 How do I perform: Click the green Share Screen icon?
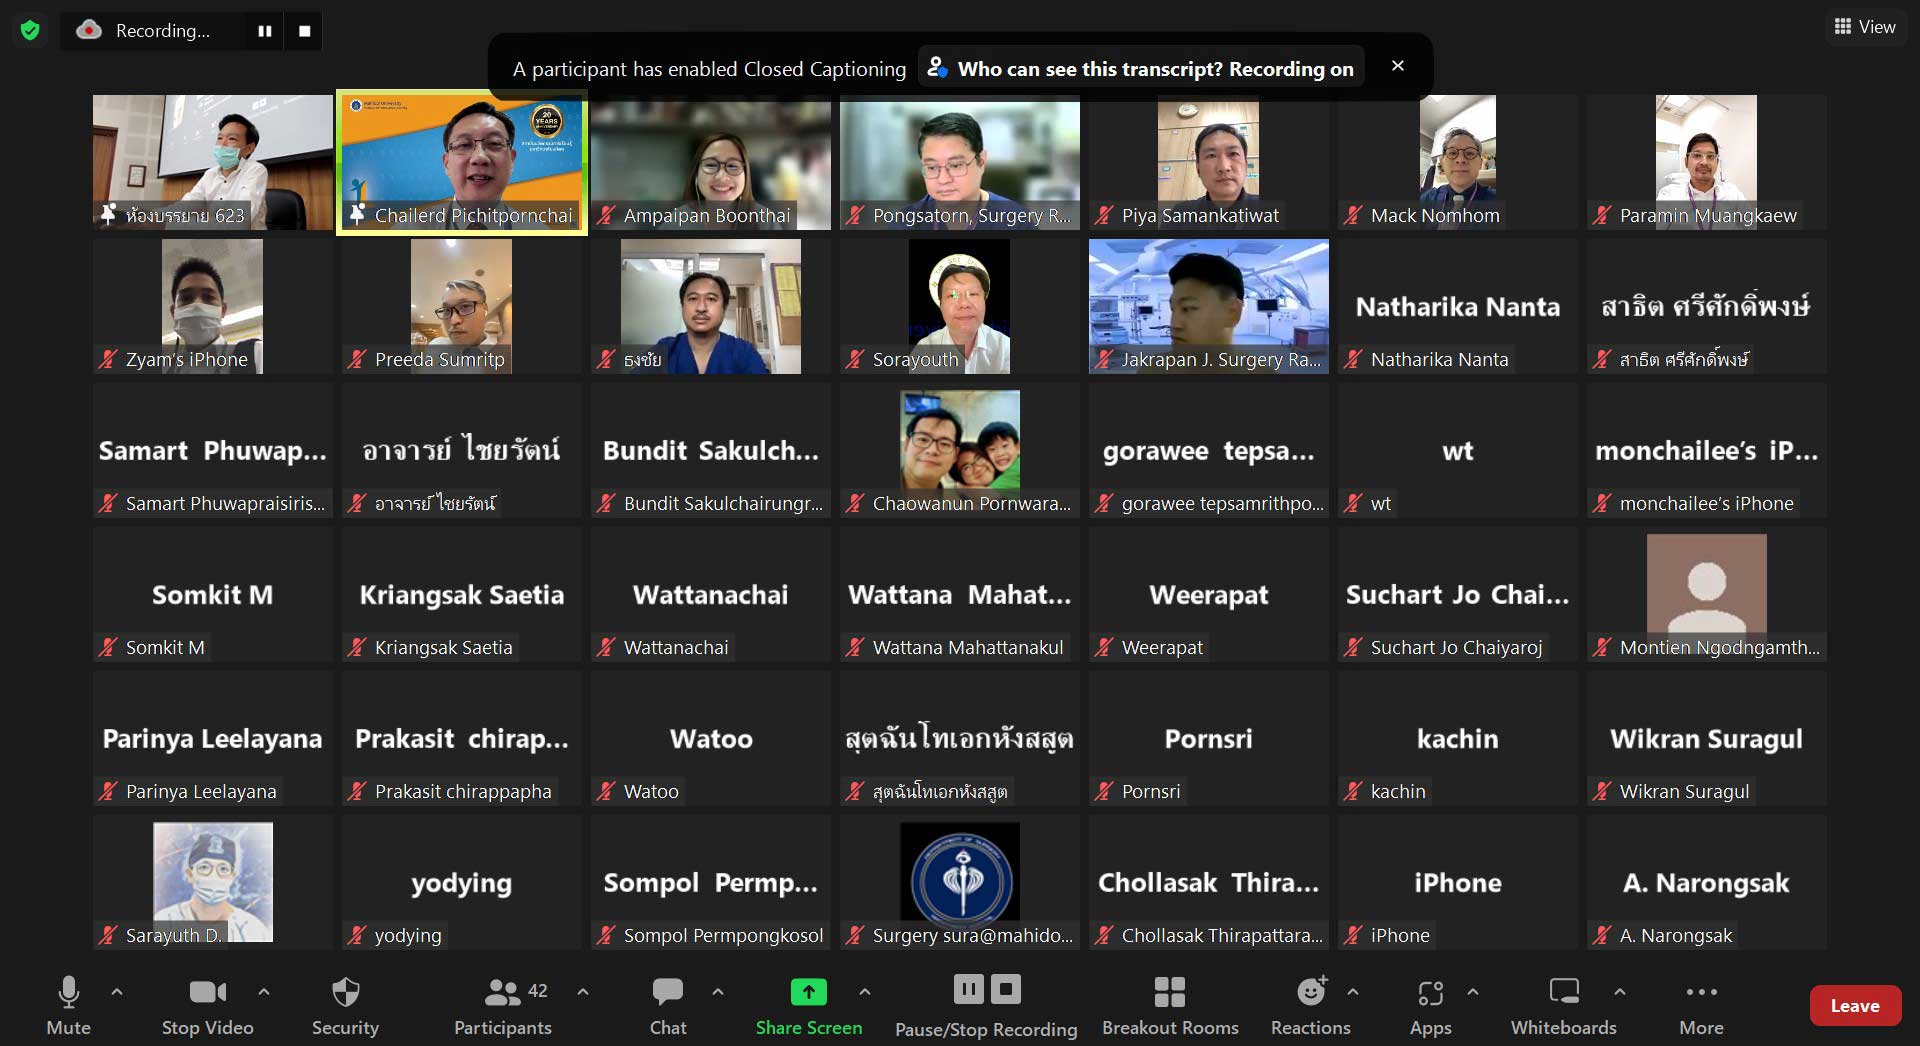(x=808, y=992)
